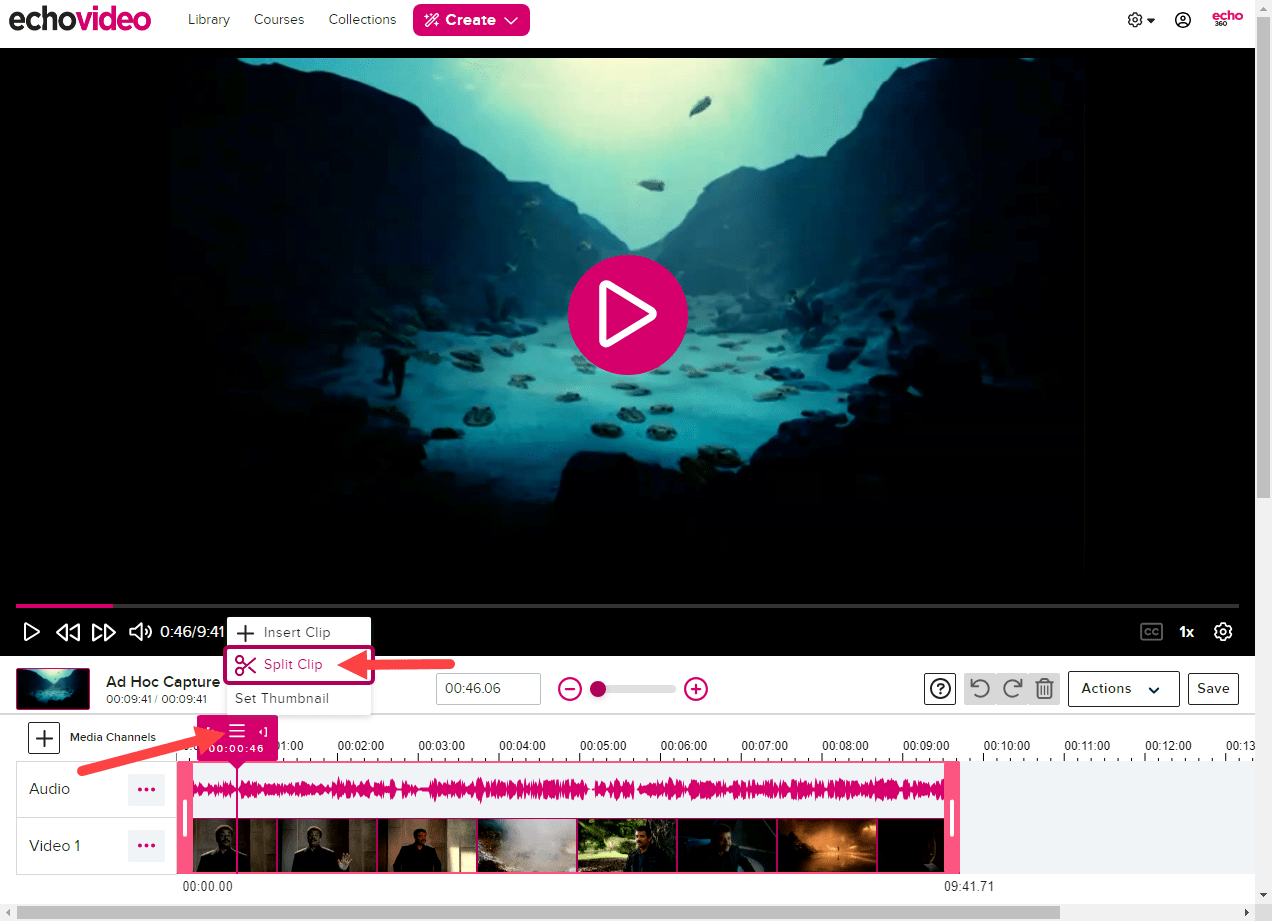
Task: Enable closed captions with the CC button
Action: pyautogui.click(x=1151, y=631)
